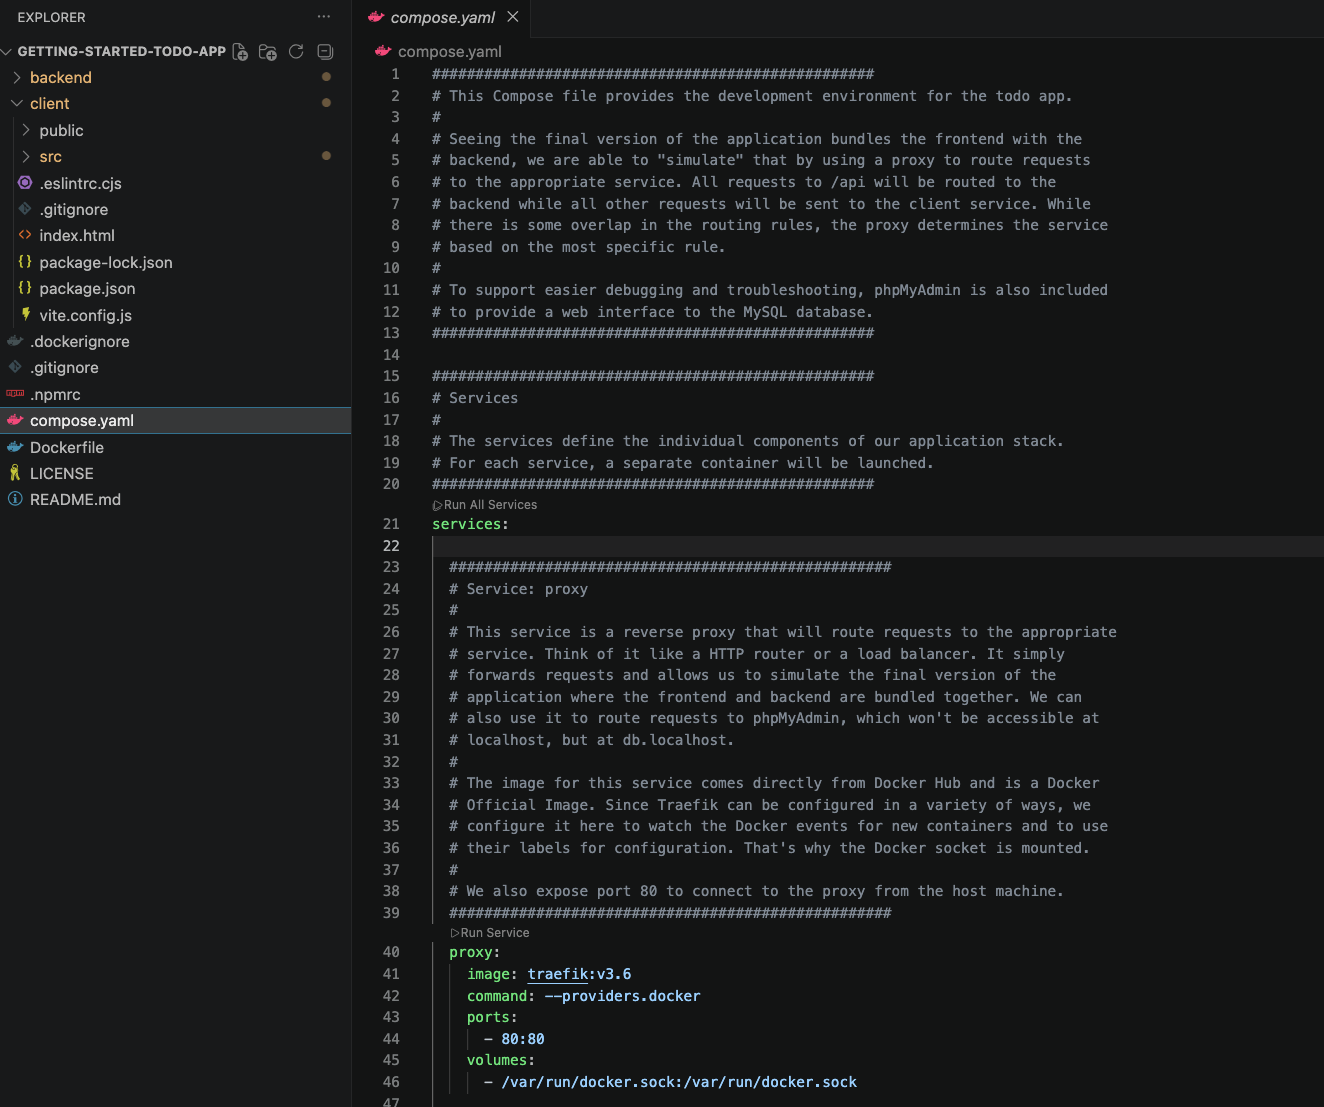Open the Explorer more actions ellipsis menu
Viewport: 1324px width, 1107px height.
323,17
